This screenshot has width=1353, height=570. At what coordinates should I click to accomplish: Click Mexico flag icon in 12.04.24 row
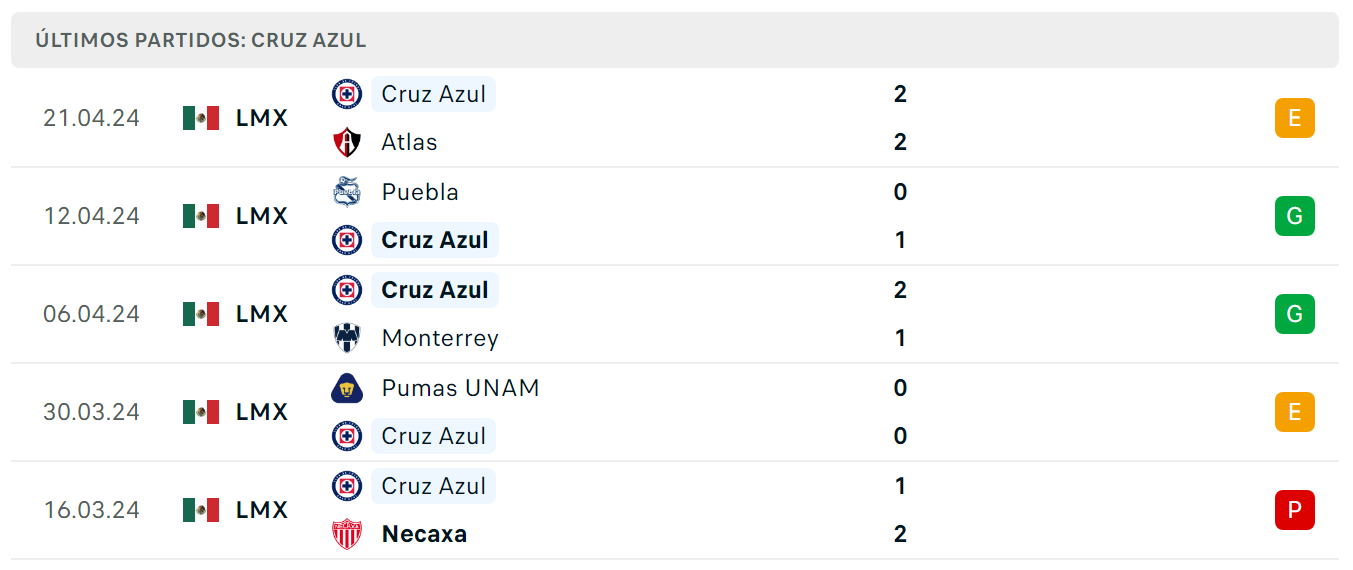click(x=201, y=216)
